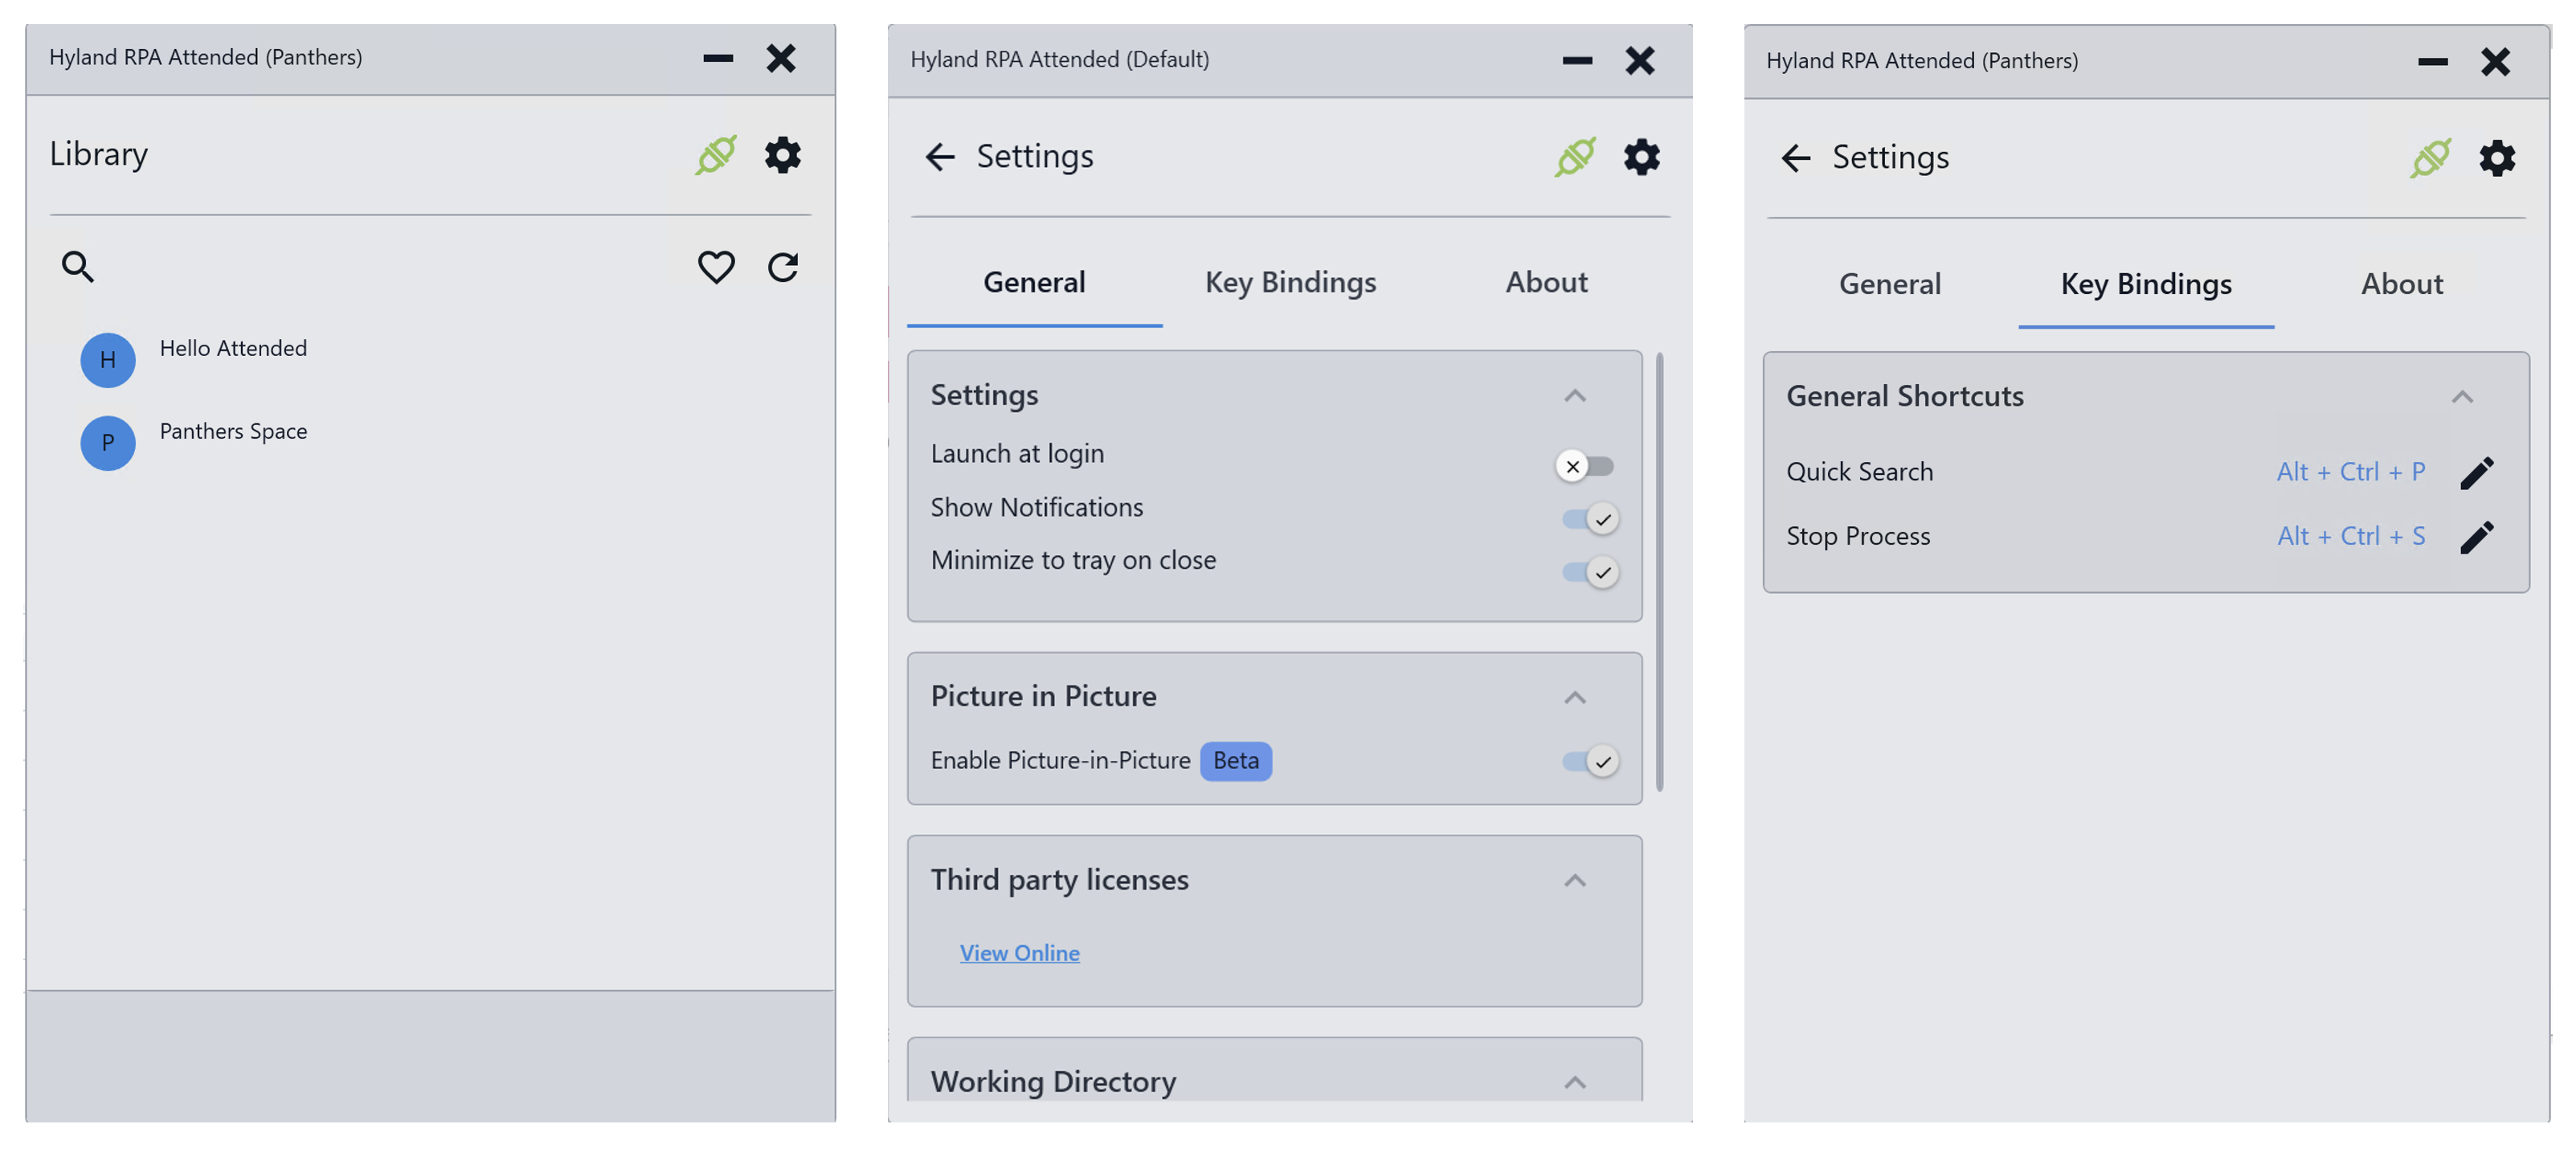2576x1157 pixels.
Task: Click the search magnifier icon in Library
Action: click(78, 267)
